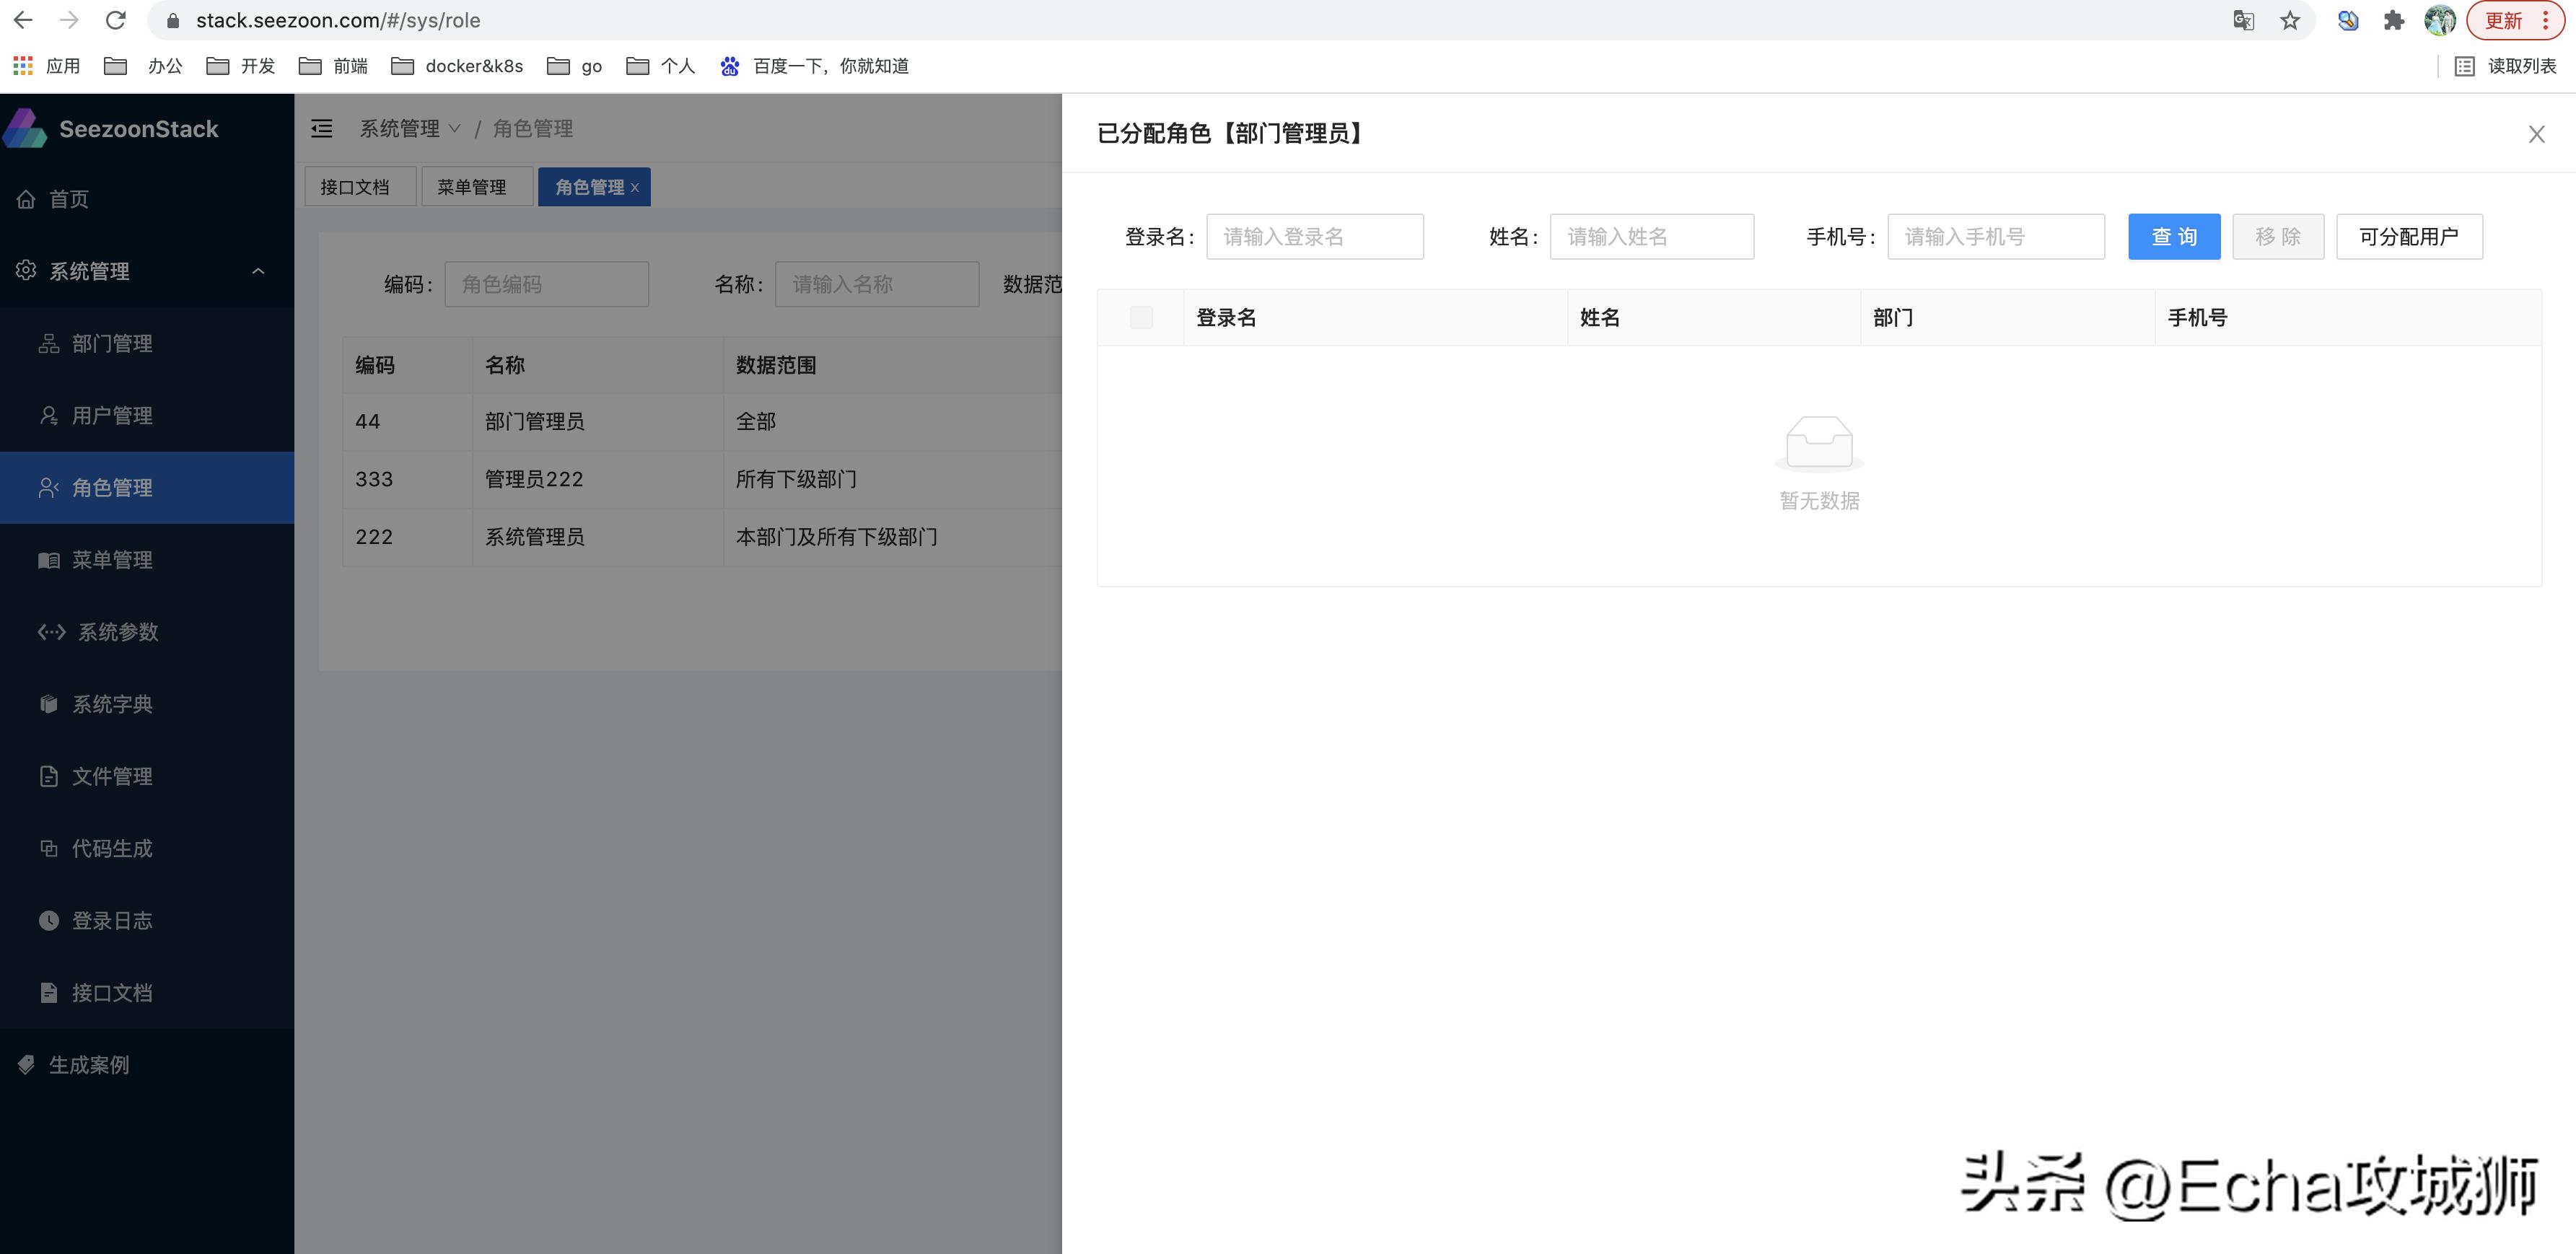2576x1254 pixels.
Task: Click the 请输入名称 input field
Action: 877,284
